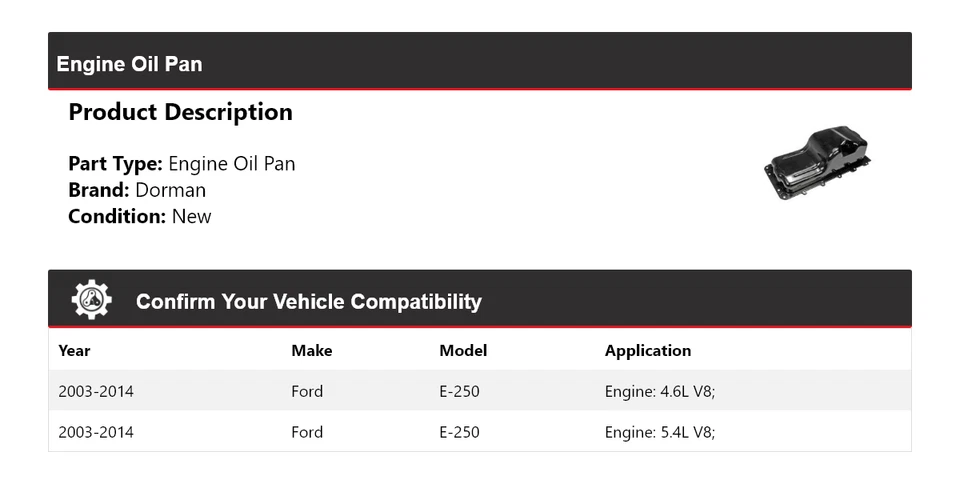960x484 pixels.
Task: Click the Condition: New line
Action: (x=140, y=216)
